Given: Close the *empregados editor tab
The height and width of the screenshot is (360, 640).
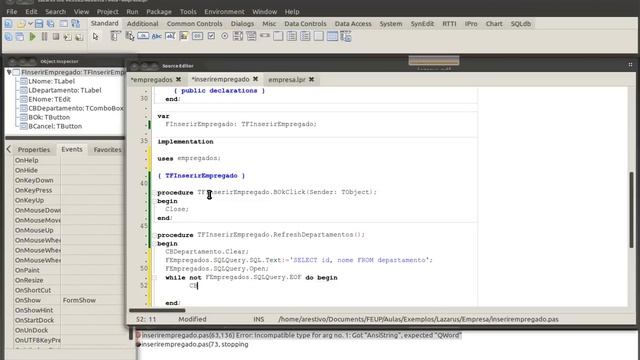Looking at the screenshot, I should pyautogui.click(x=178, y=79).
